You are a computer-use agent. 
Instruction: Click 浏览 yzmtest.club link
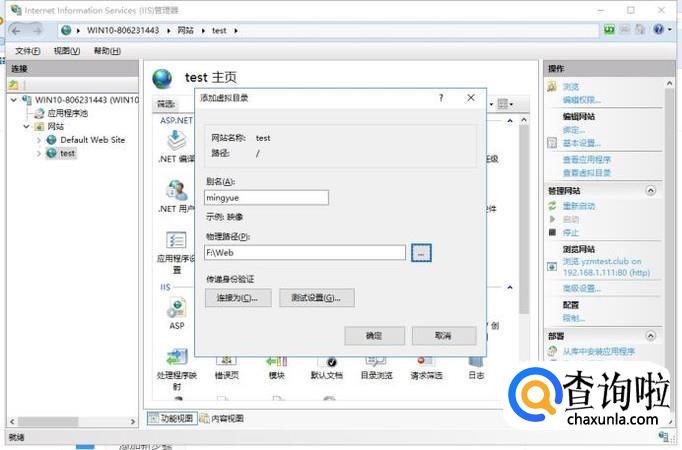606,267
